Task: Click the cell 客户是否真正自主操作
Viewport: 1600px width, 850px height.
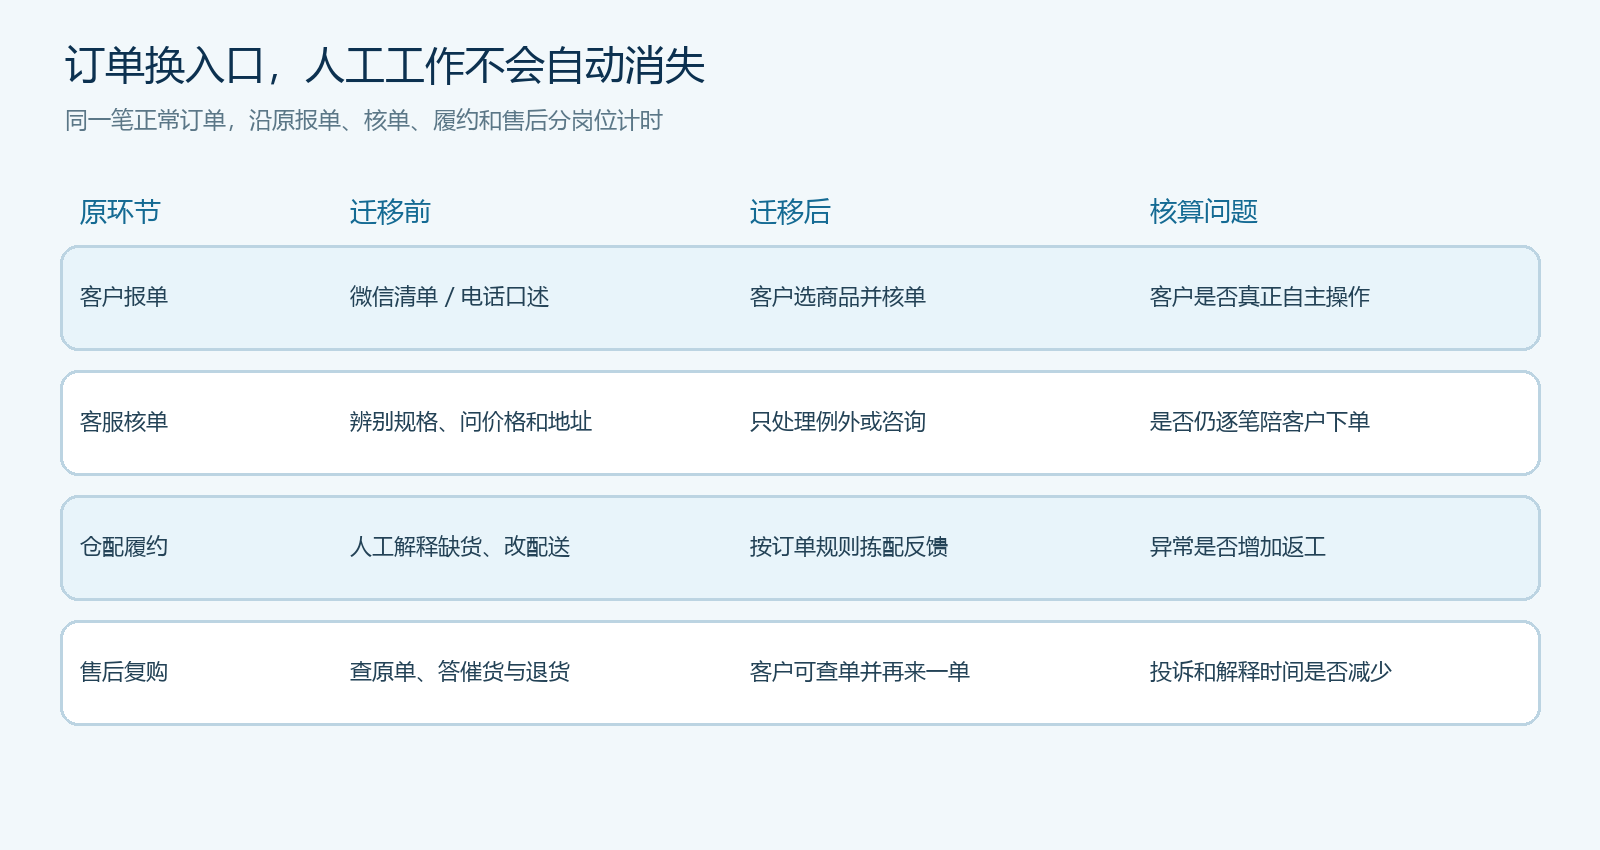Action: (1260, 297)
